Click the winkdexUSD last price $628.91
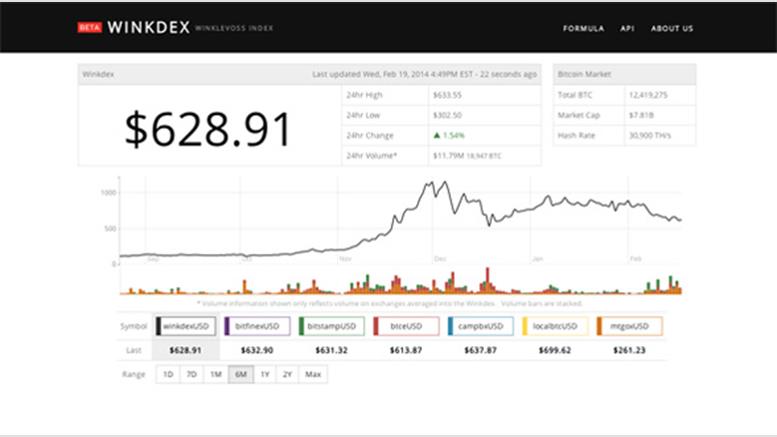Screen dimensions: 777x437 [x=185, y=350]
